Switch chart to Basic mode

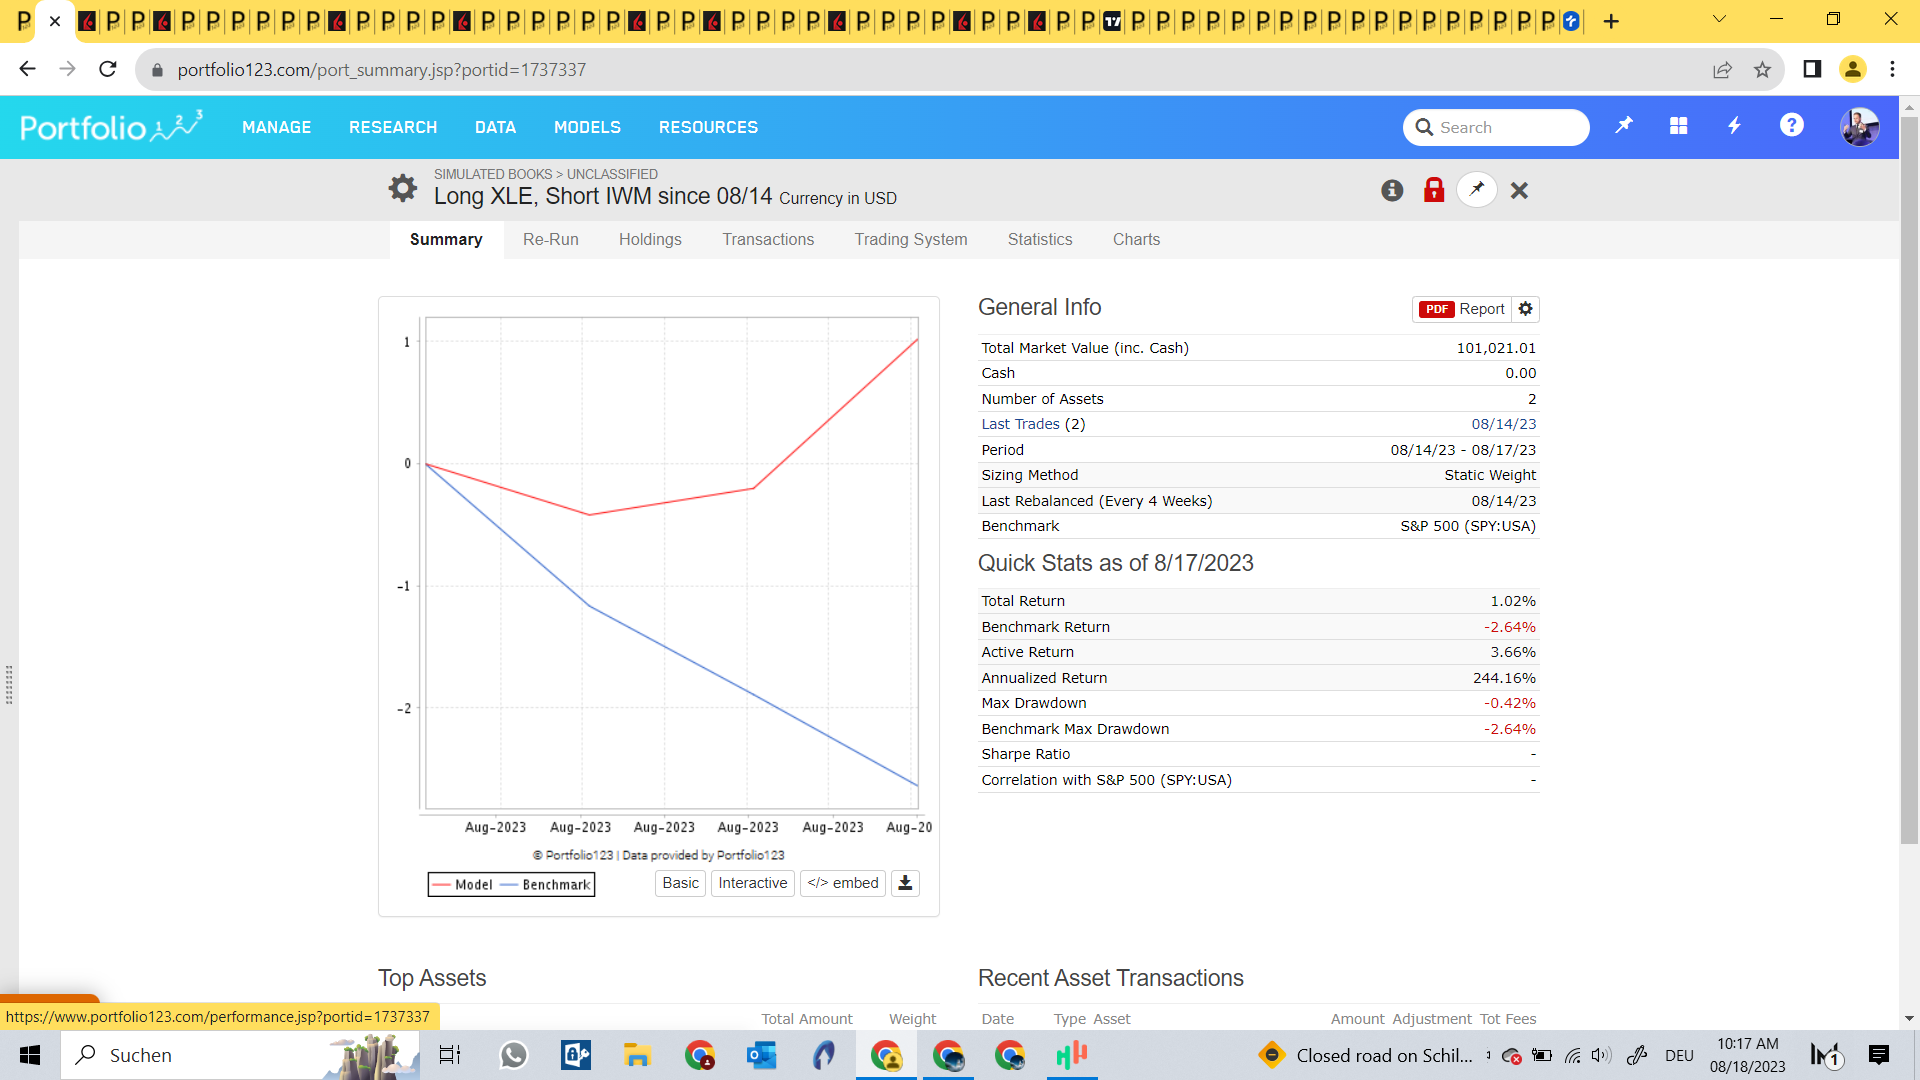tap(680, 883)
